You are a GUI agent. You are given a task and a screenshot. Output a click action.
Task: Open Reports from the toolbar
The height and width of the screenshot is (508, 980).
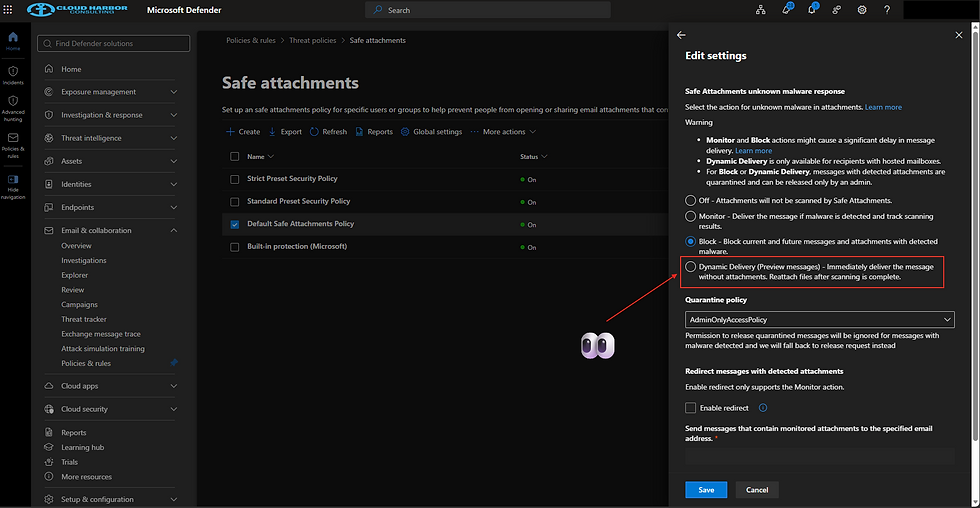[374, 132]
